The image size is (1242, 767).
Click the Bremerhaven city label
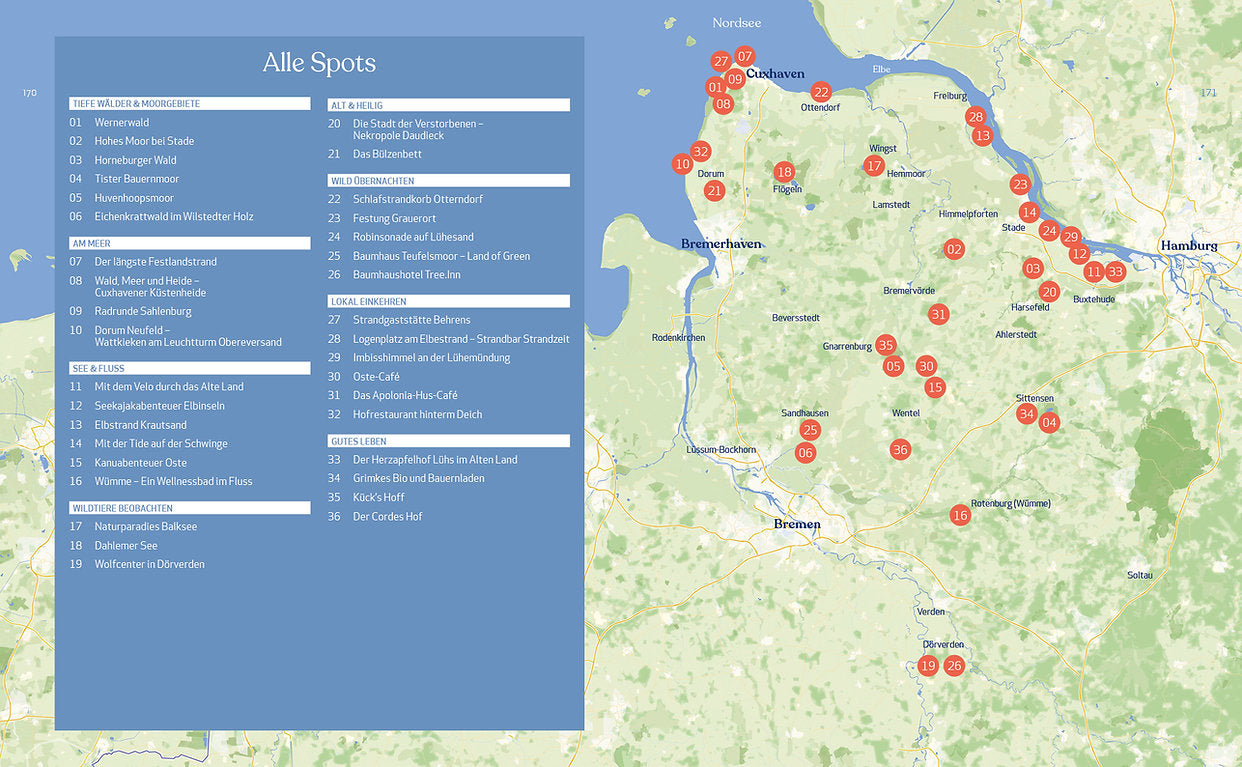coord(722,243)
